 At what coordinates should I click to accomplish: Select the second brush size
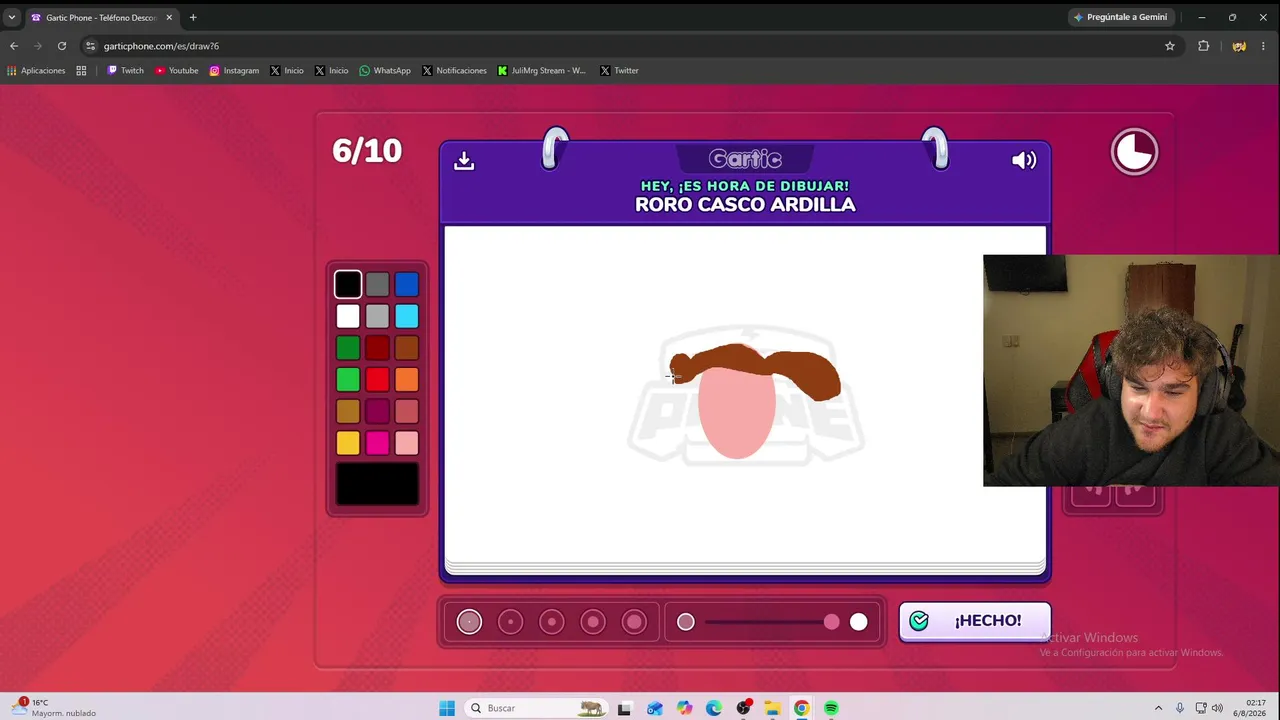point(510,622)
